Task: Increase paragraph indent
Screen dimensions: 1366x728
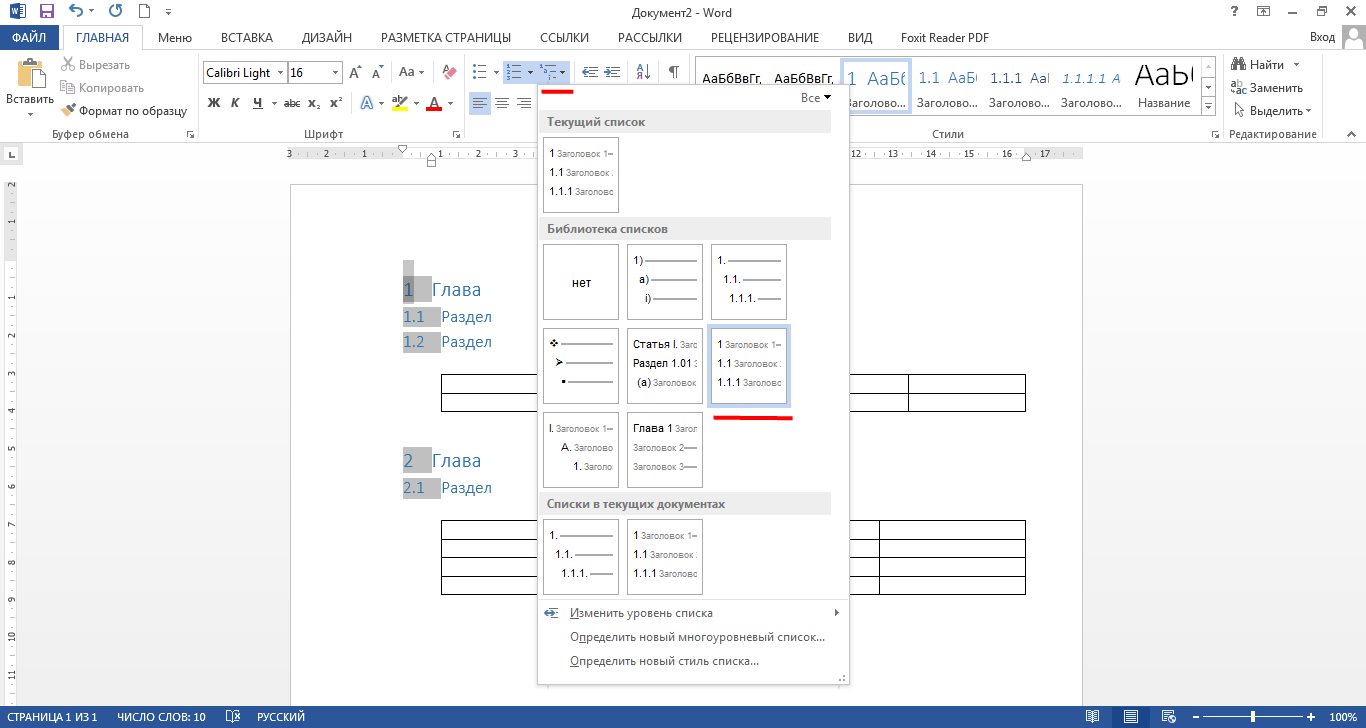Action: (x=612, y=72)
